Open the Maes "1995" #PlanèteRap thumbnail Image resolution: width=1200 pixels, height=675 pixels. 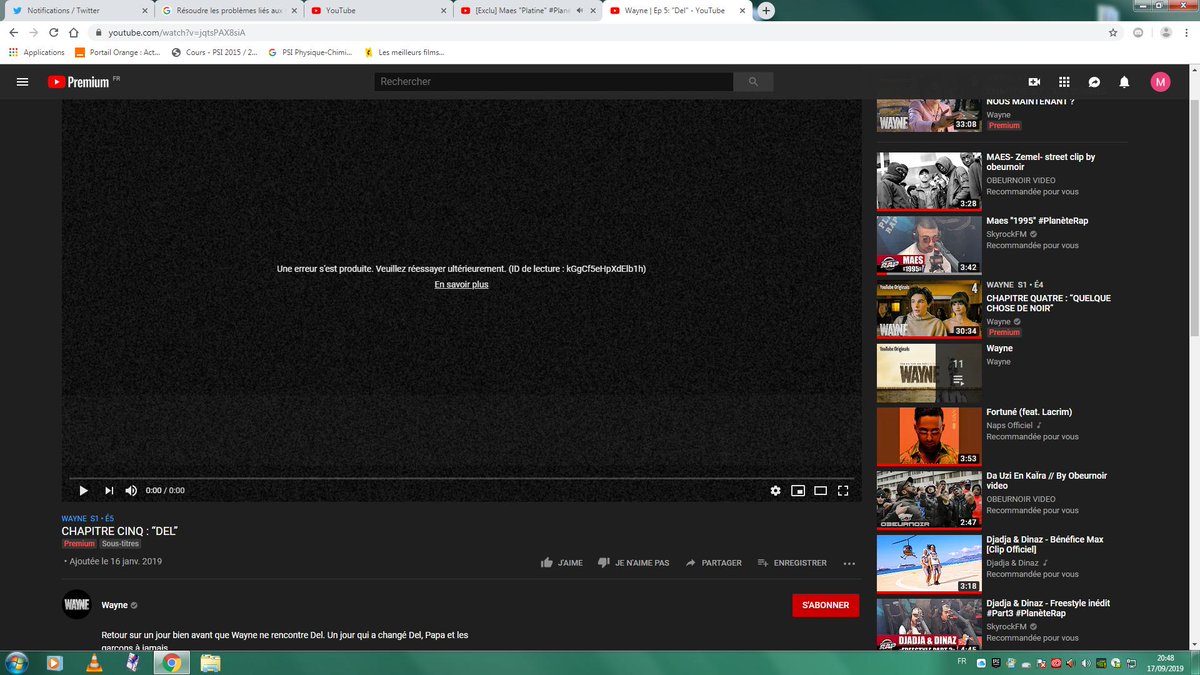coord(929,245)
